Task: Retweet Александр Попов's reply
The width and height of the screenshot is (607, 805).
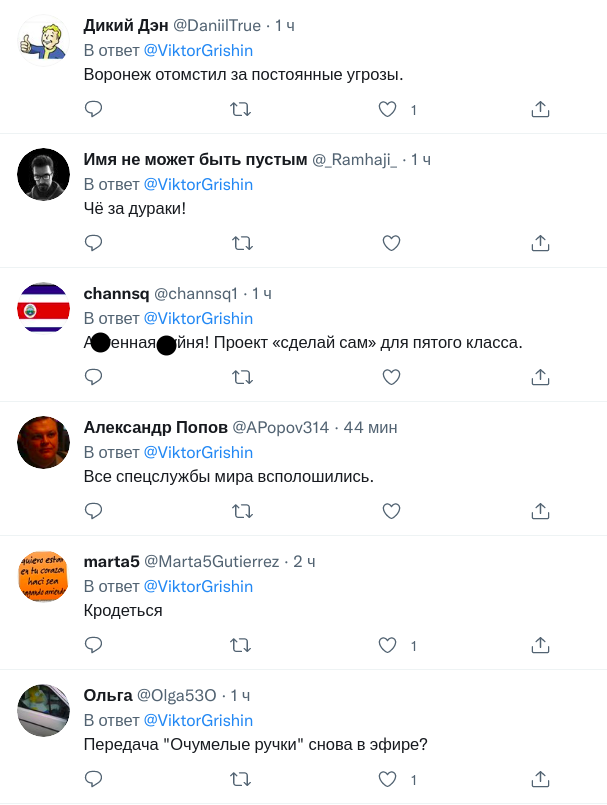Action: [241, 511]
